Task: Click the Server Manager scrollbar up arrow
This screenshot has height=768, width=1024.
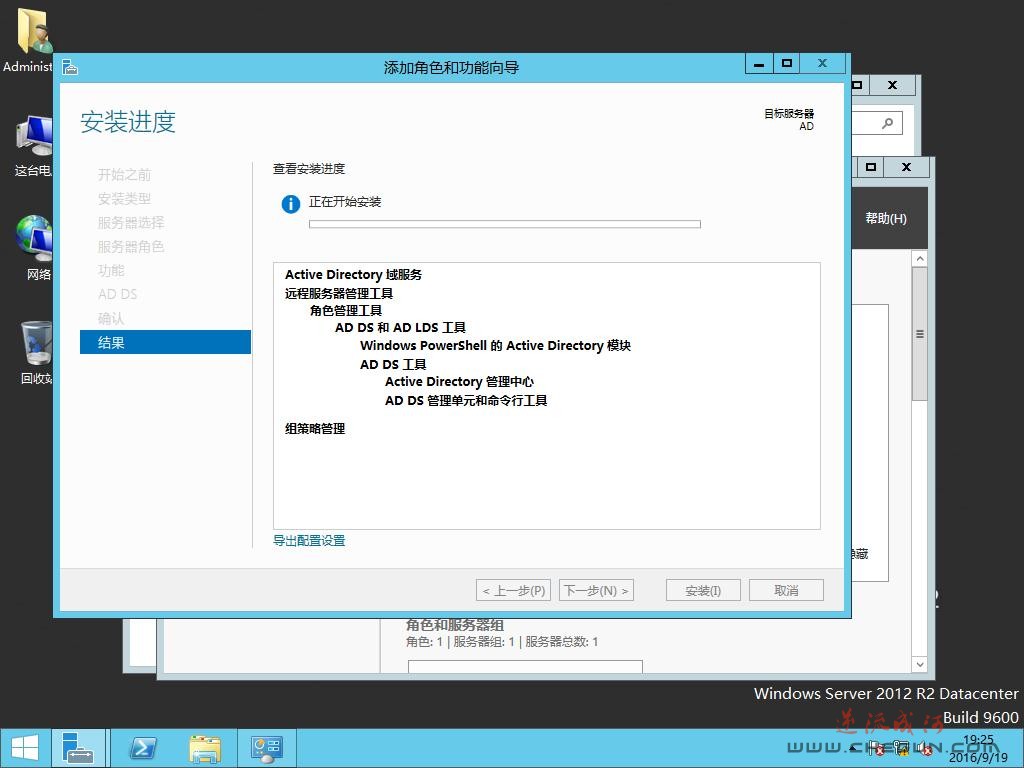Action: [x=920, y=259]
